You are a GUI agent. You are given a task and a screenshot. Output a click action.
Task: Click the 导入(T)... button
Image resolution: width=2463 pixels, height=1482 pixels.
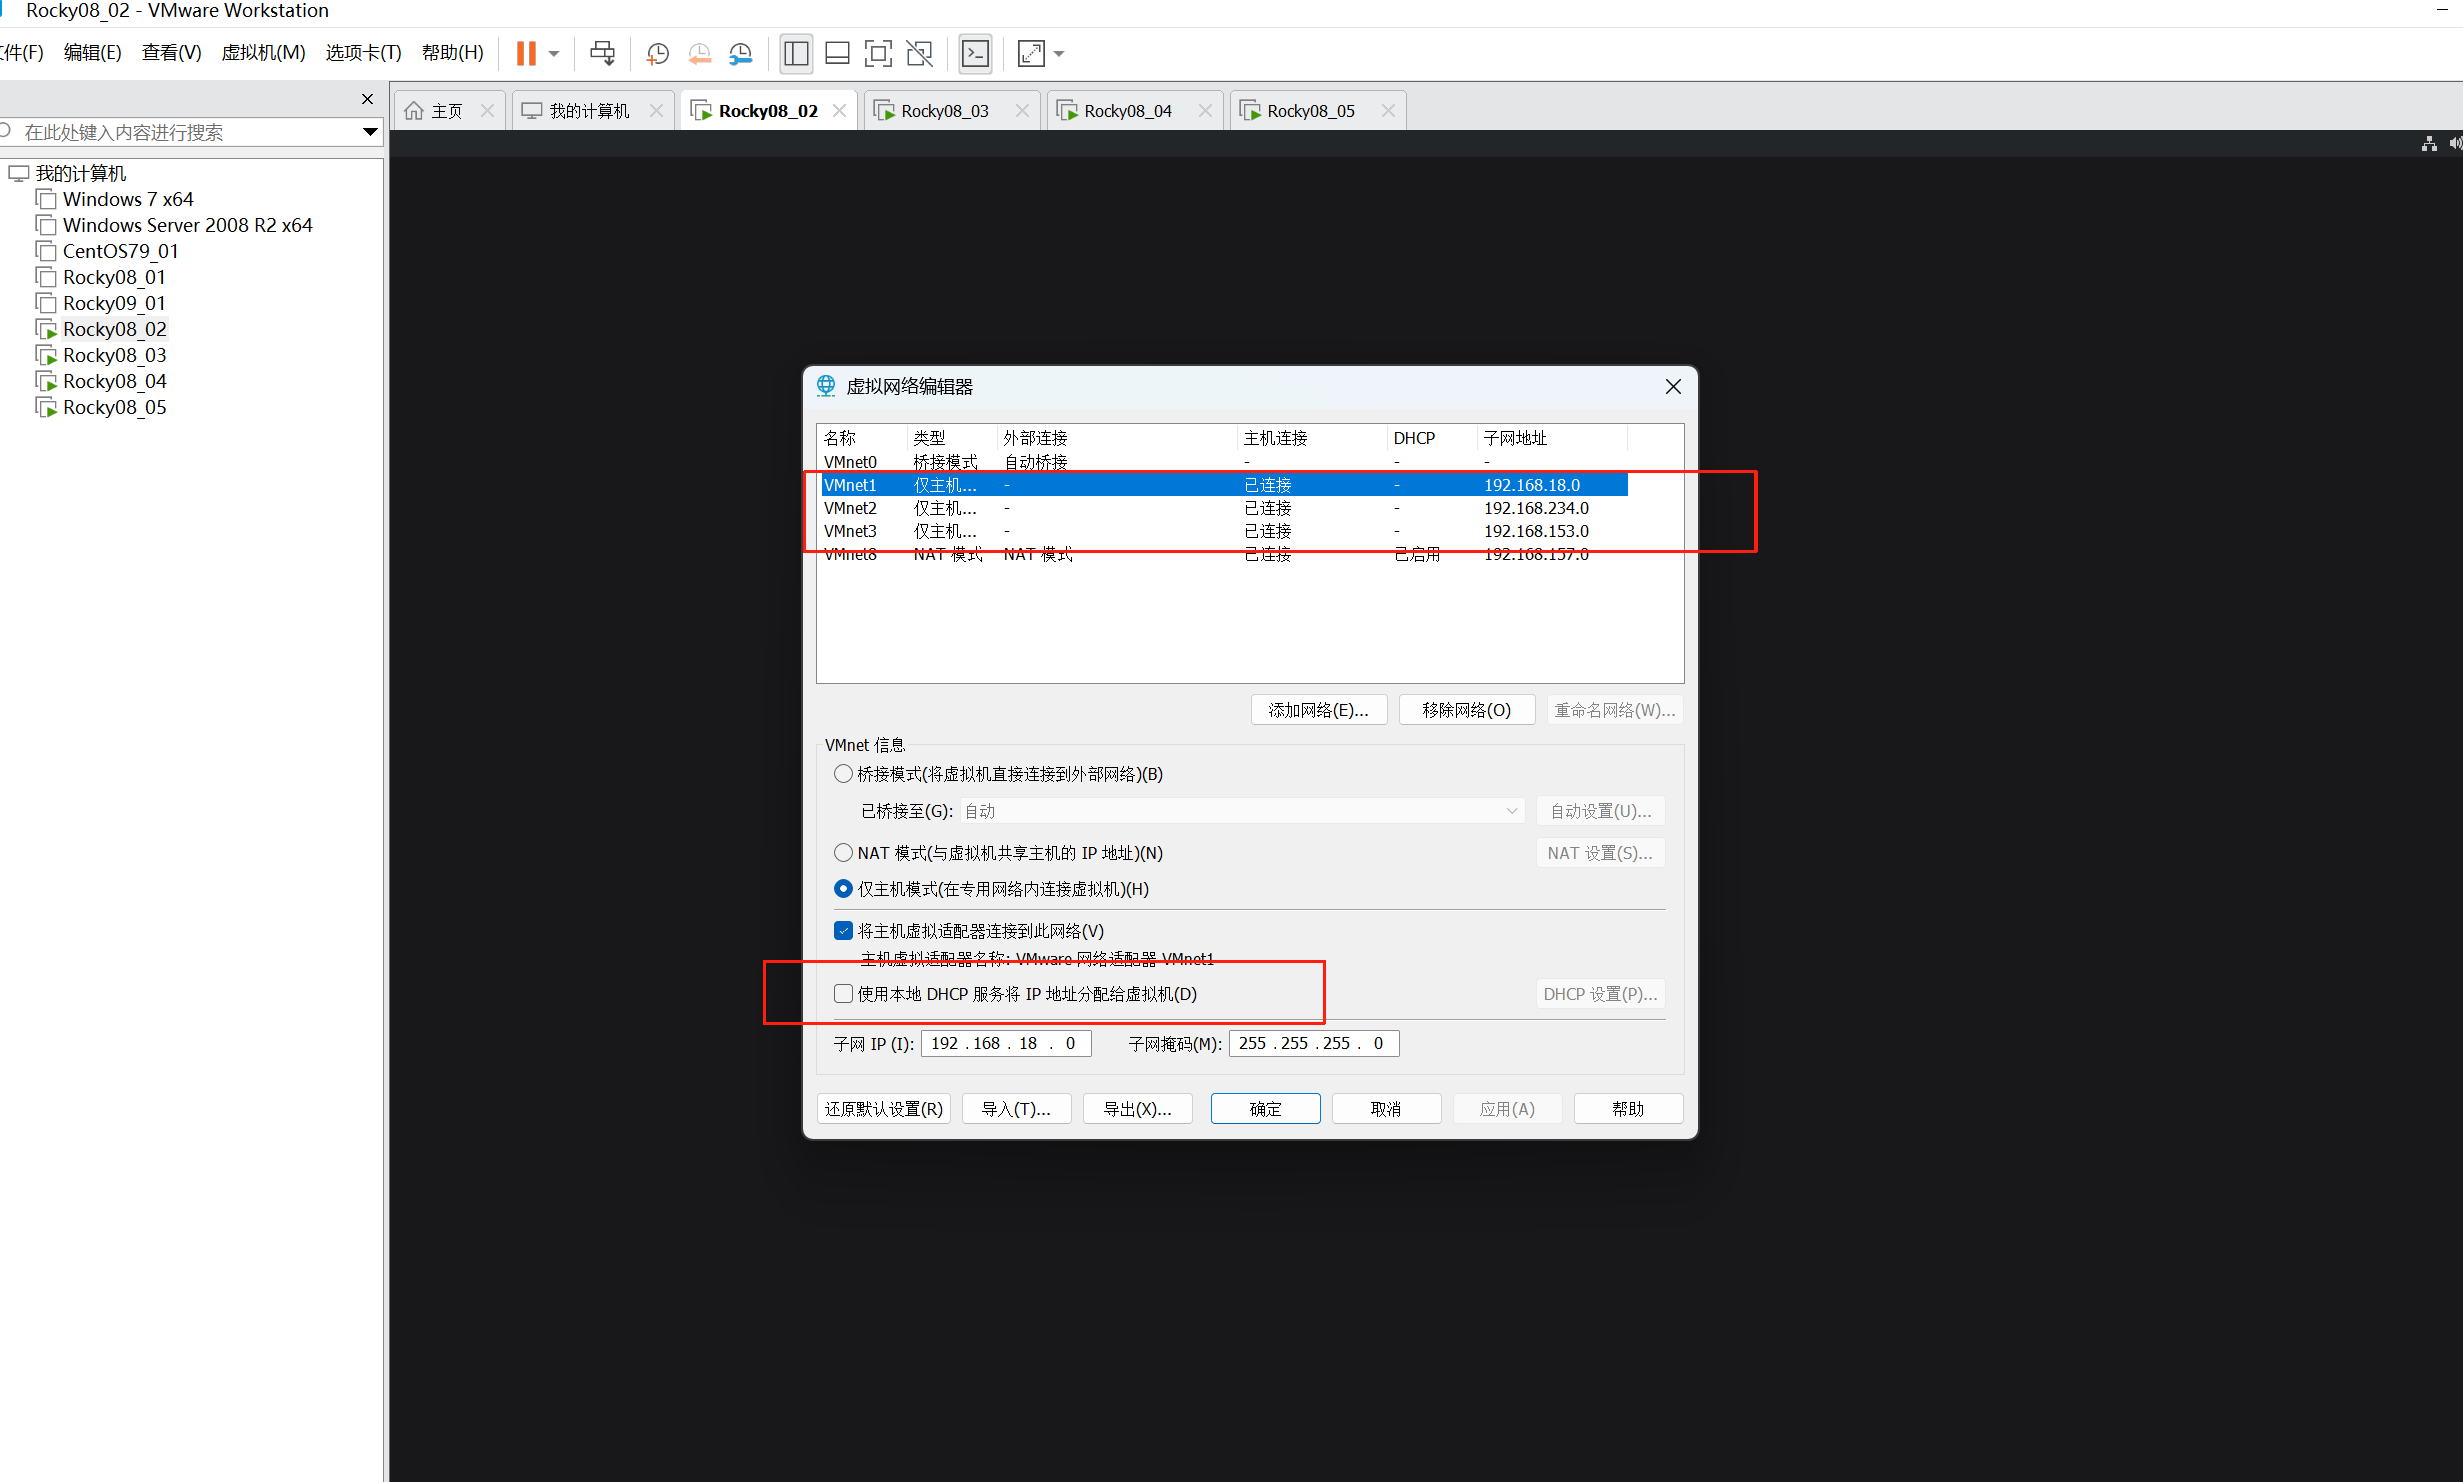(1016, 1109)
